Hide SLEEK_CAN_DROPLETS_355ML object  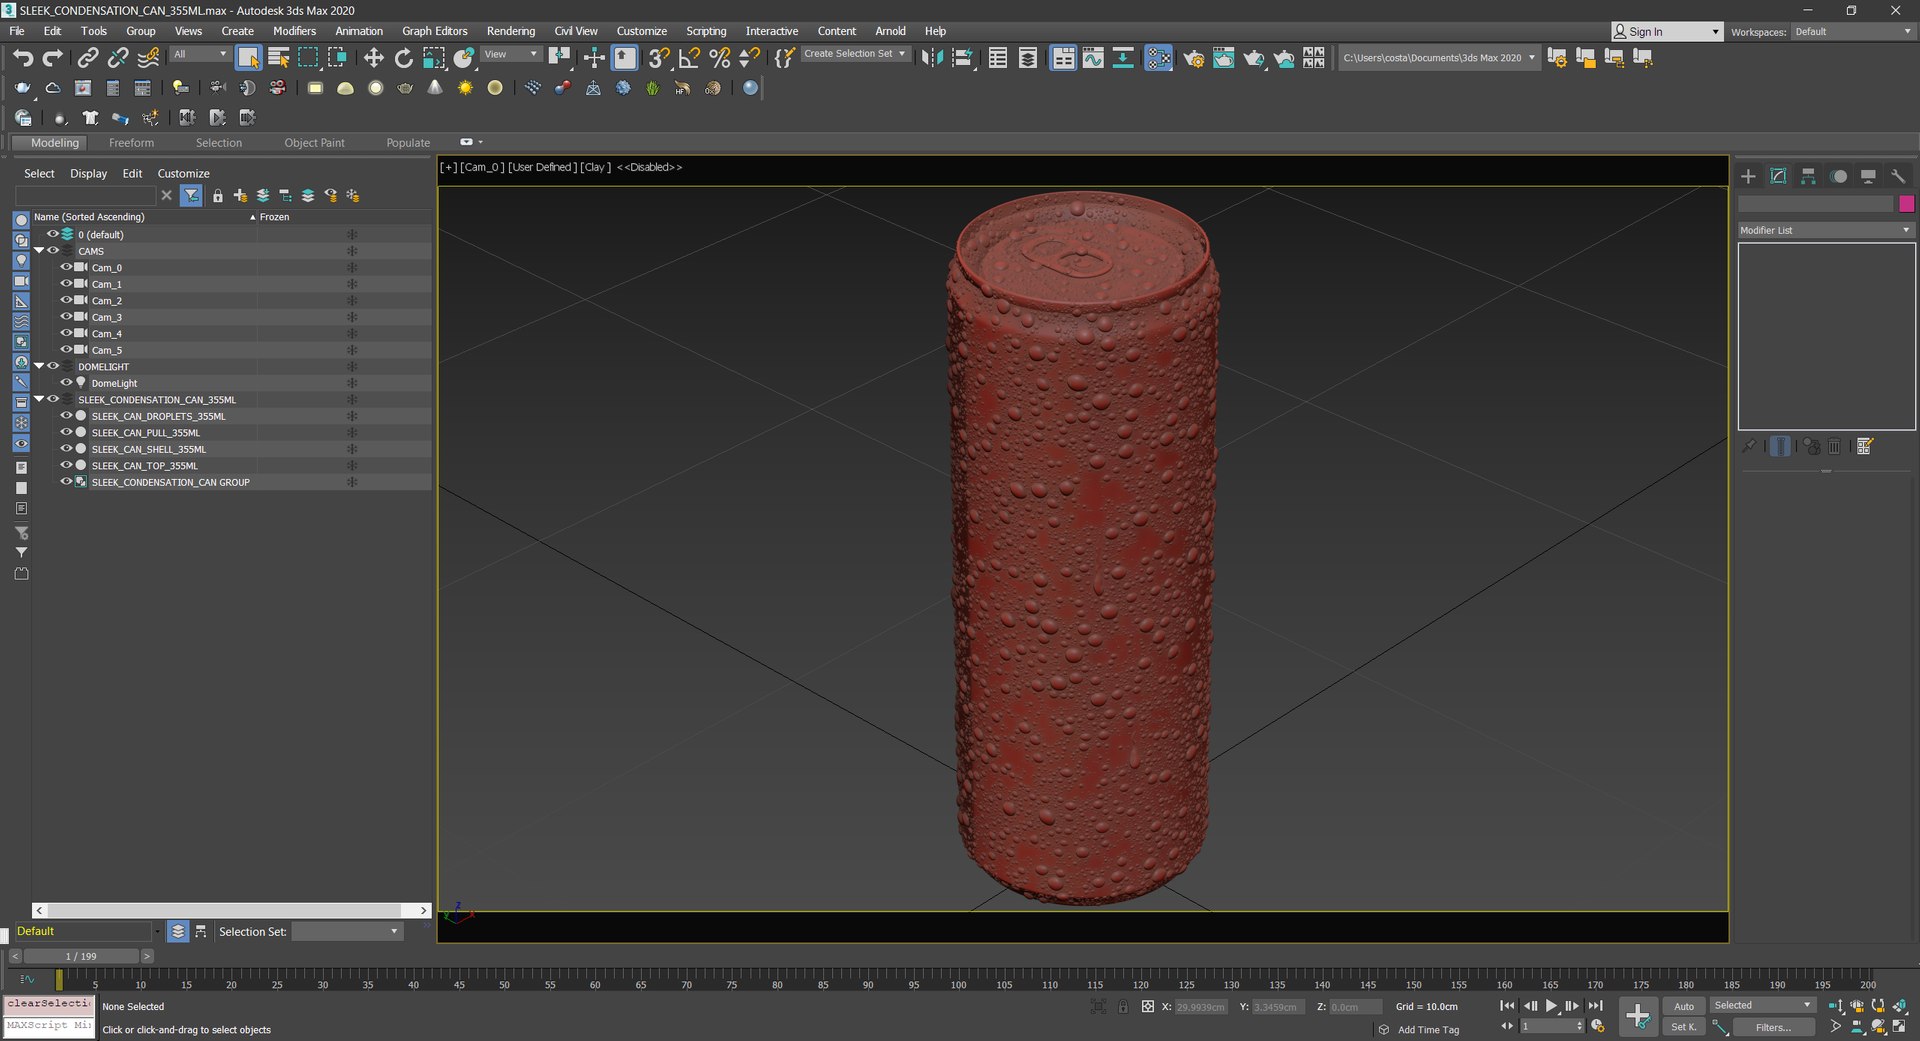point(66,416)
